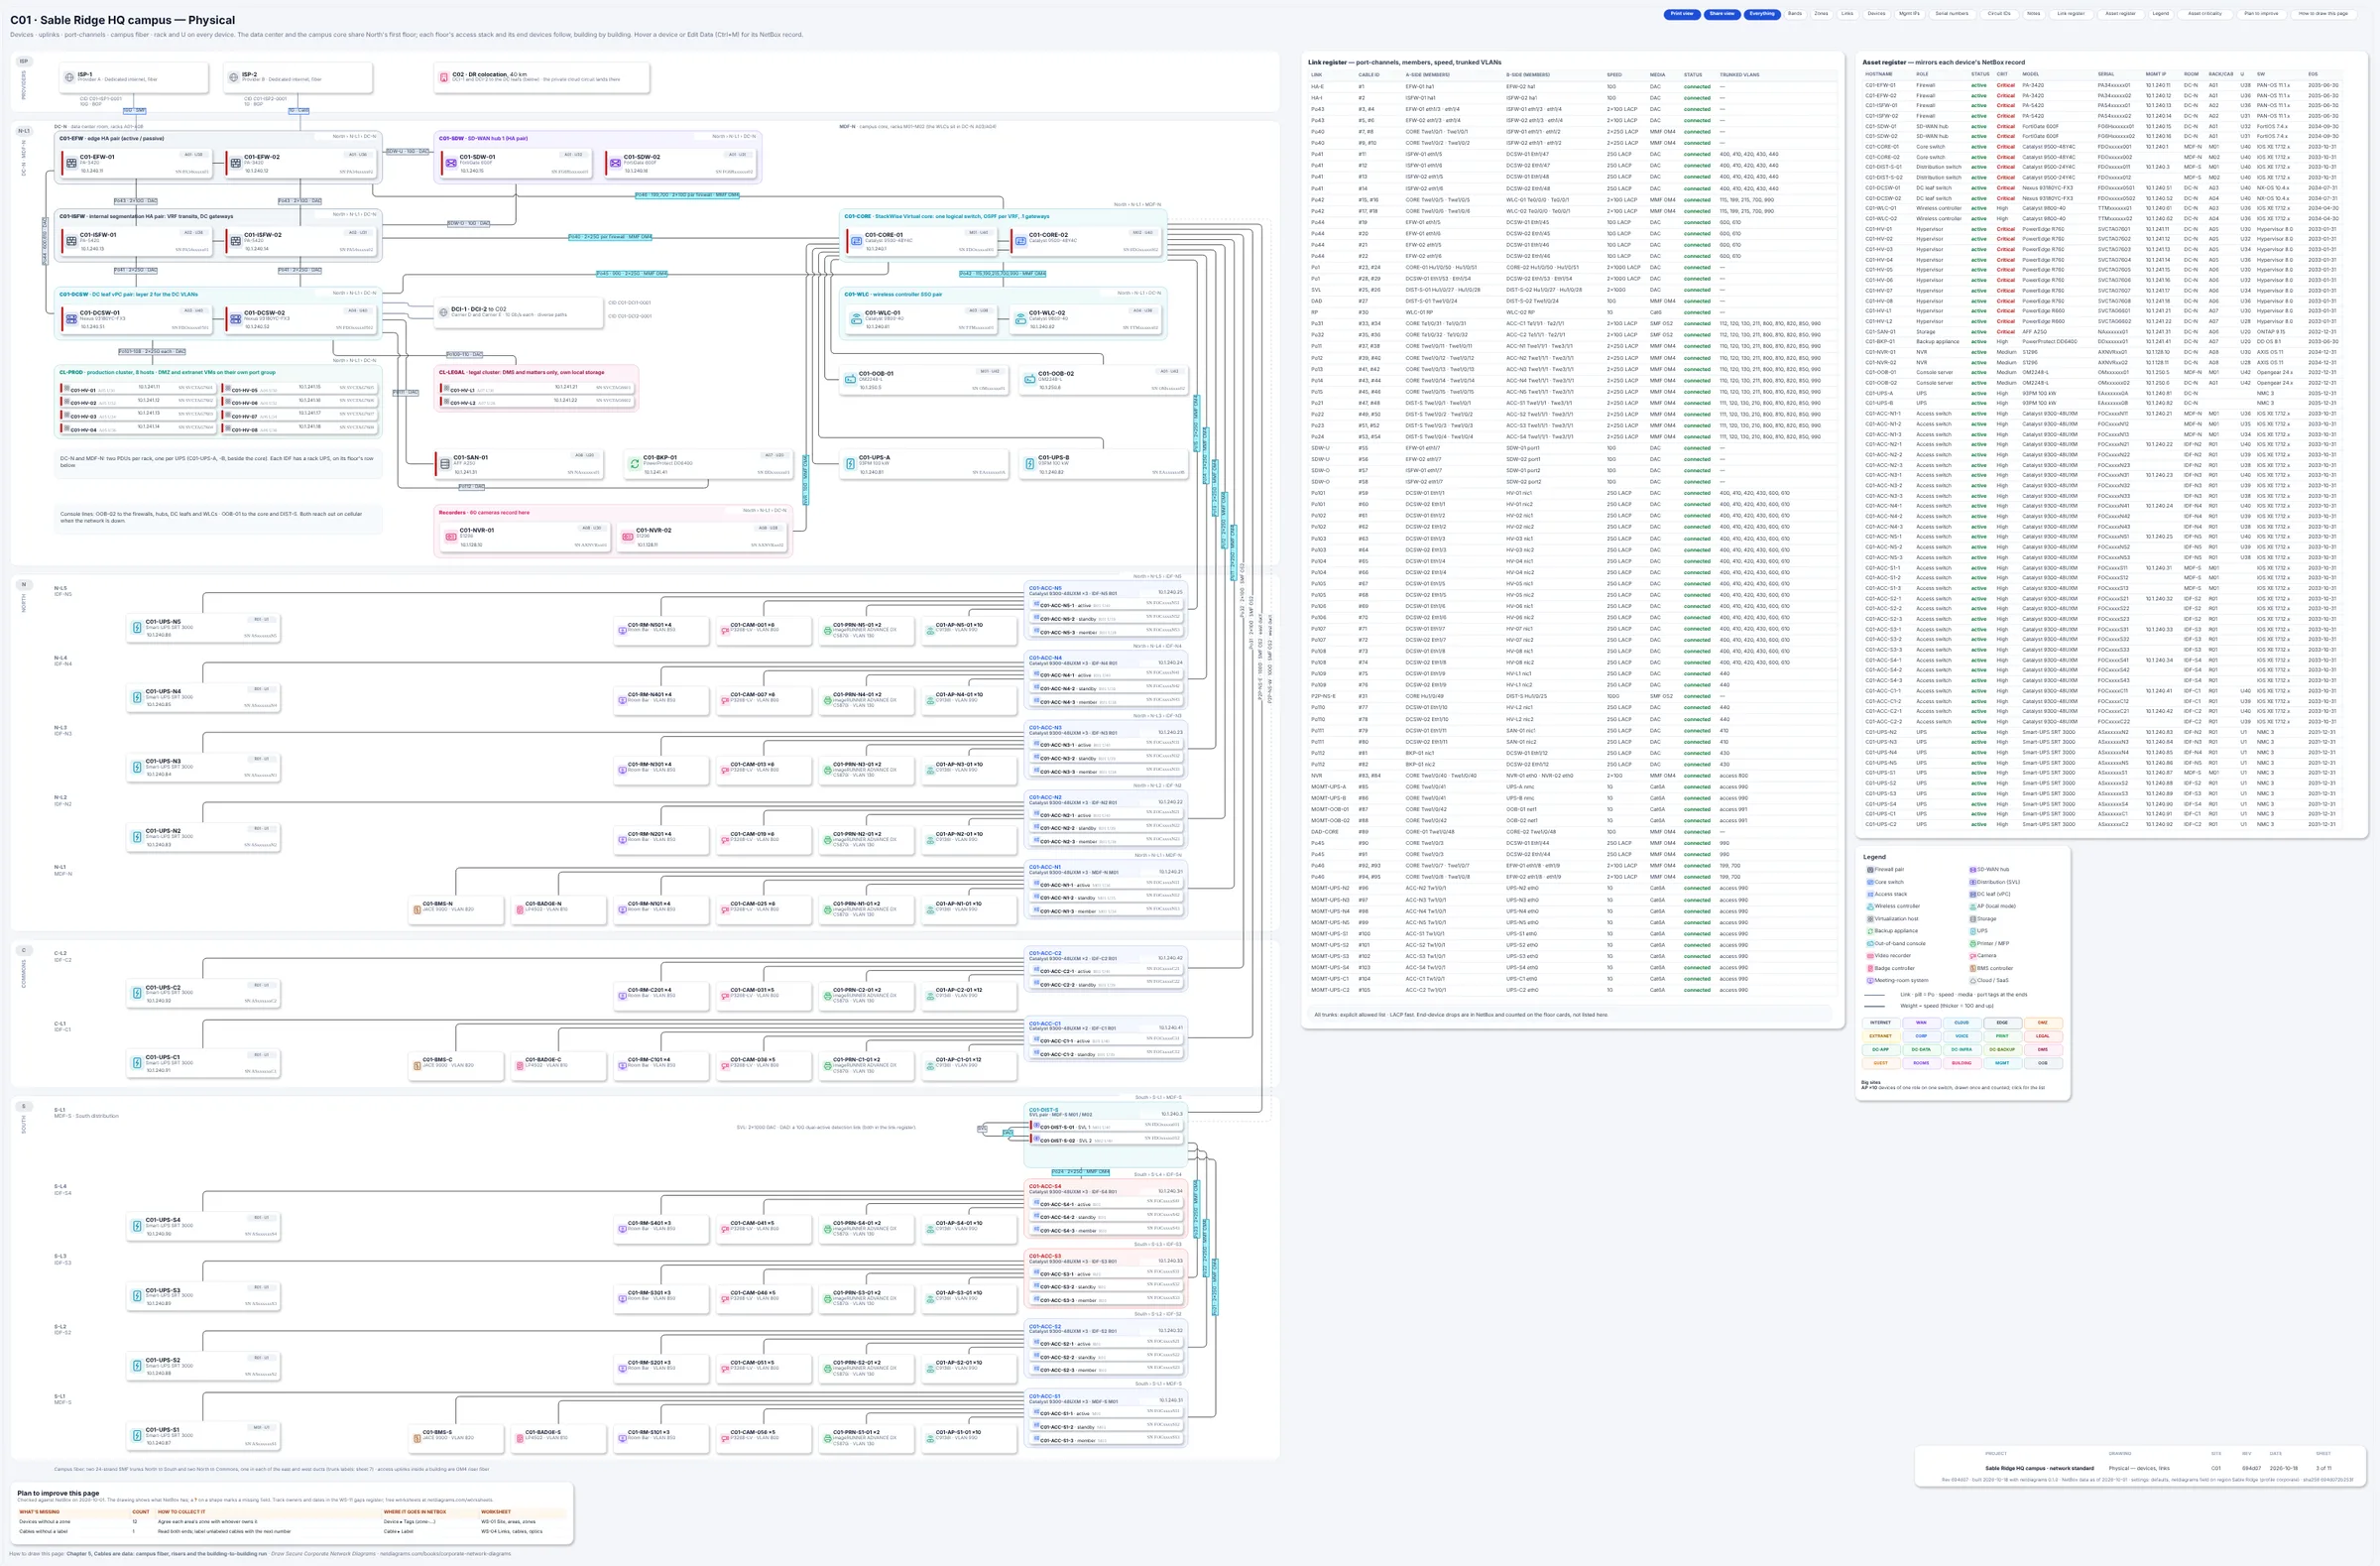This screenshot has width=2380, height=1566.
Task: Click the C01-SAN-01 storage icon
Action: 445,463
